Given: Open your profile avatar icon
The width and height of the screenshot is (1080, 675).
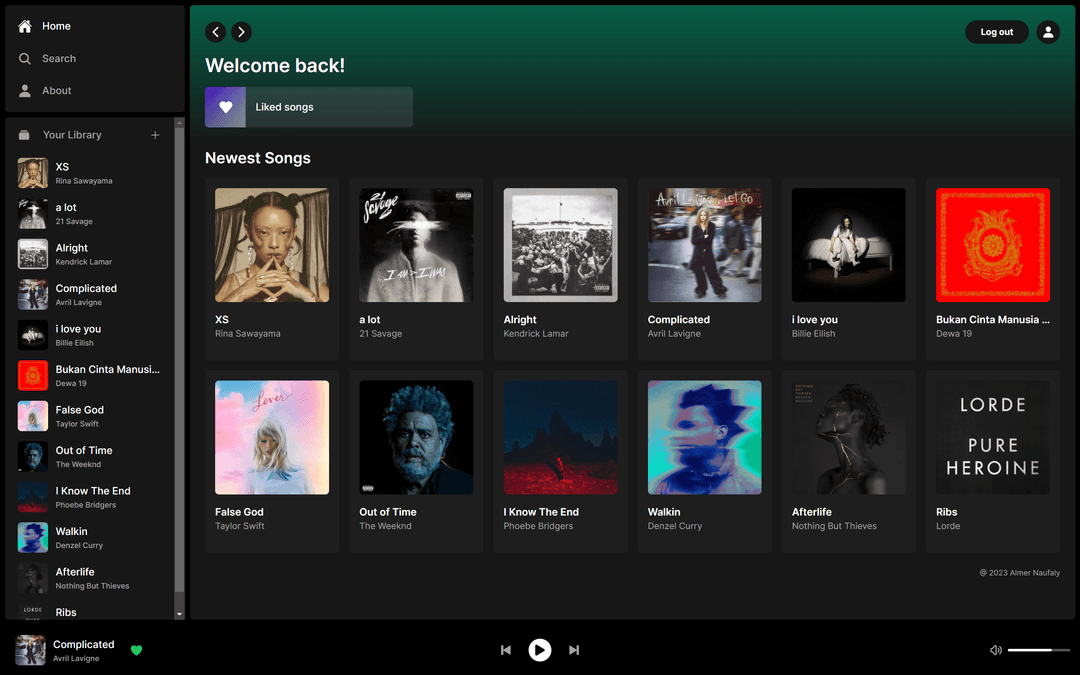Looking at the screenshot, I should (1048, 31).
